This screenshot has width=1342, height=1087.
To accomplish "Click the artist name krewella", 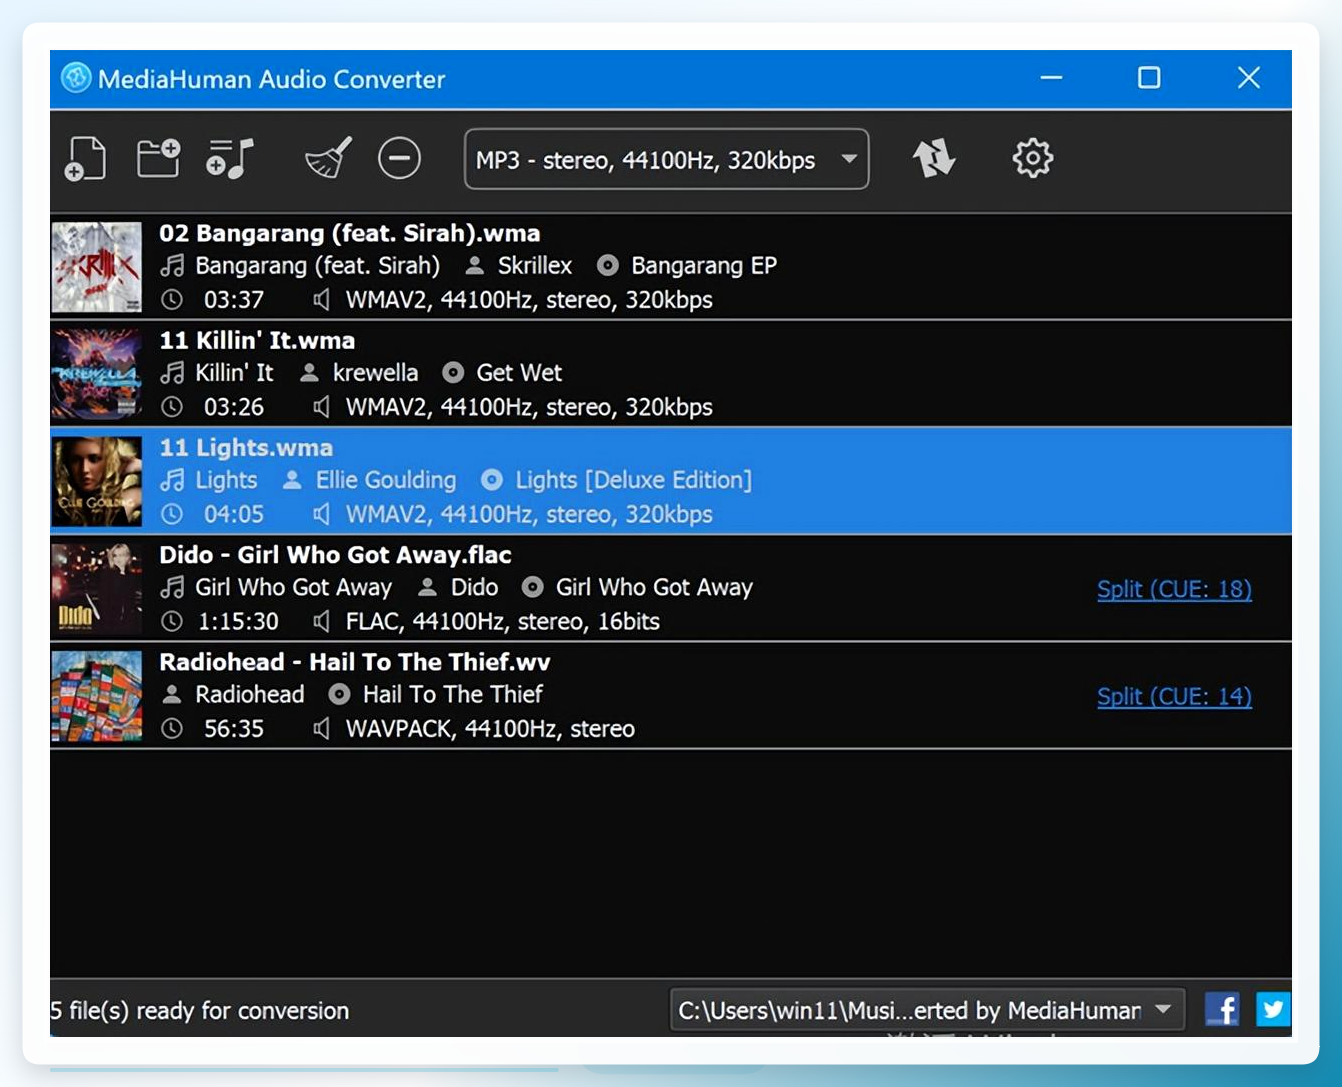I will (x=375, y=373).
